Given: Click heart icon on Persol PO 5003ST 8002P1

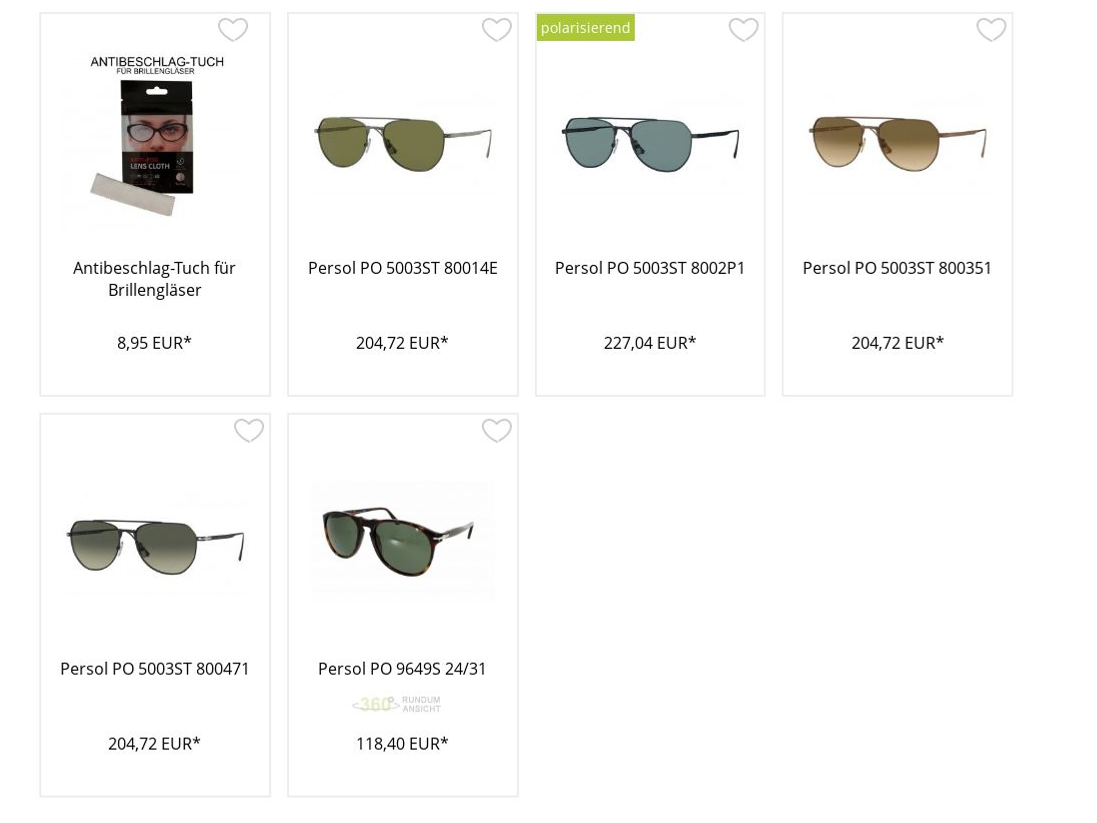Looking at the screenshot, I should (x=744, y=30).
